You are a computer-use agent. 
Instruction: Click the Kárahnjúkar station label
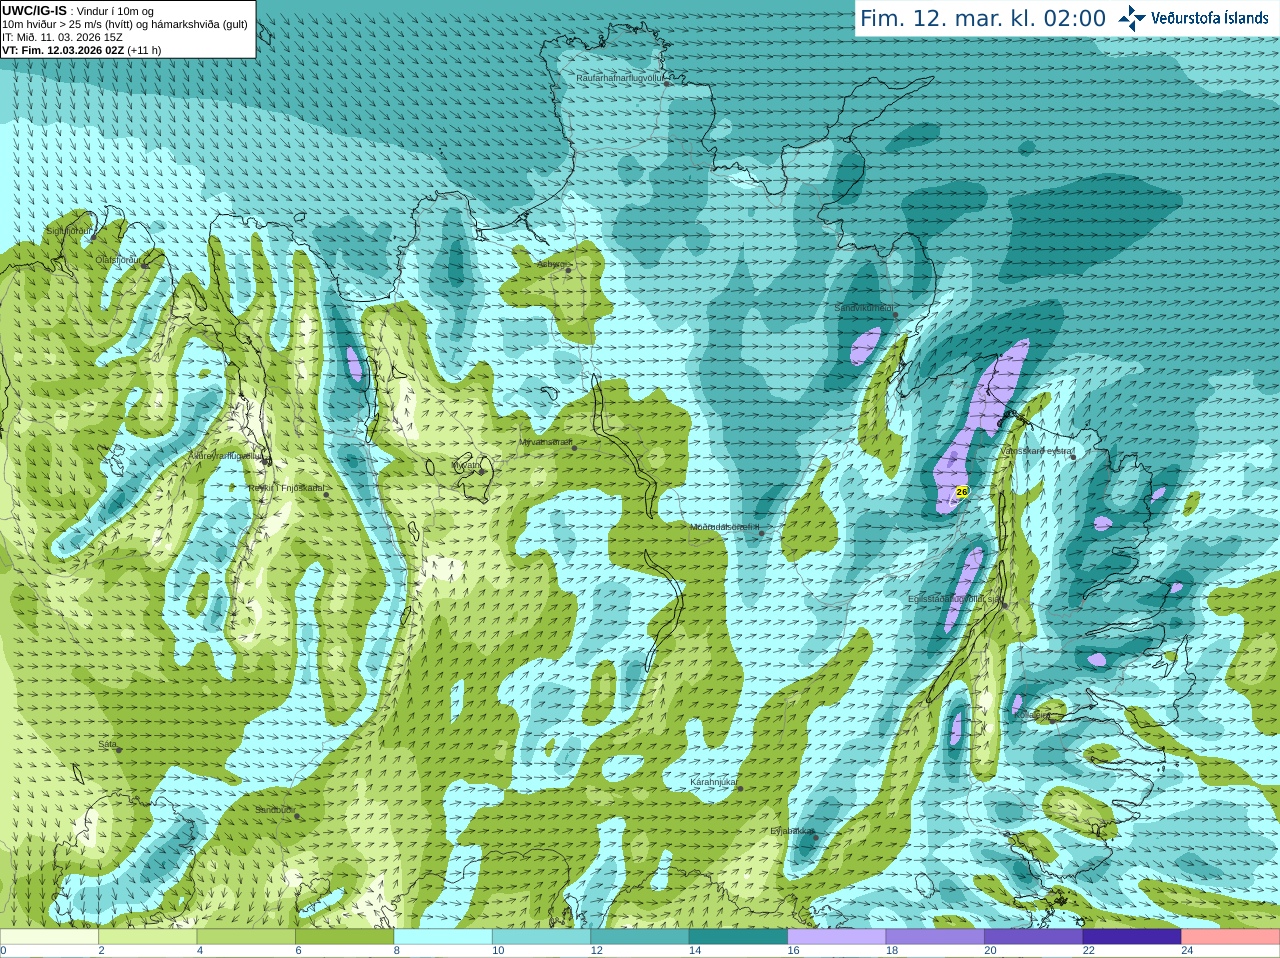[x=714, y=782]
